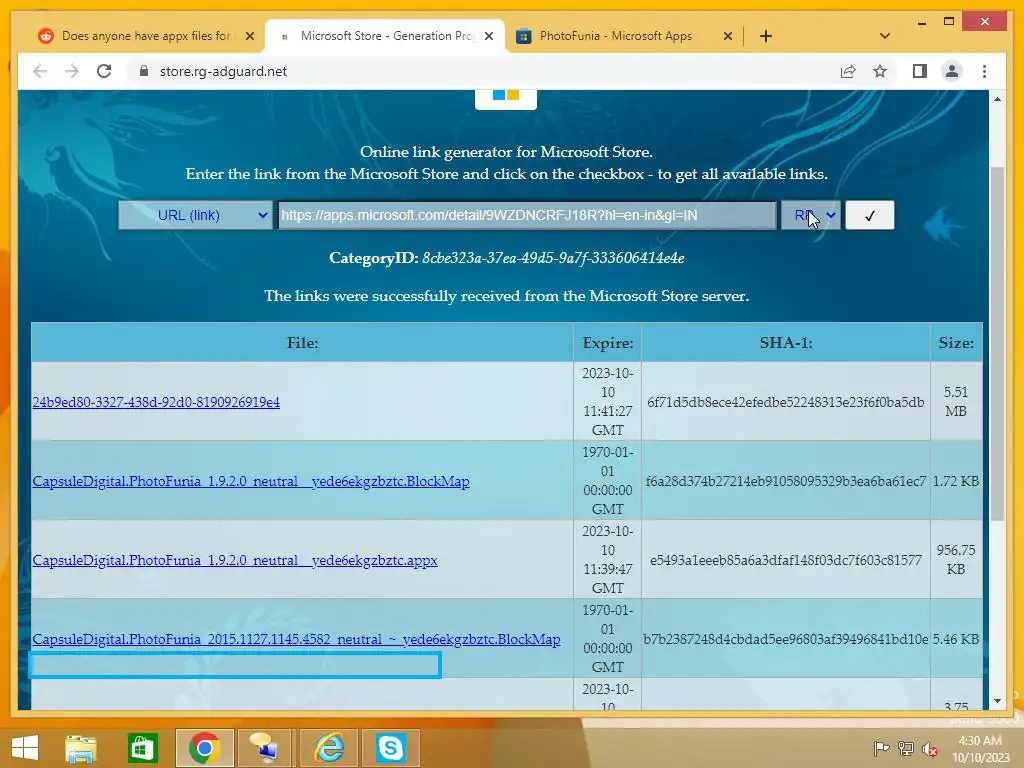Viewport: 1024px width, 768px height.
Task: Select the SHA-1 hash starting with b7b23872
Action: coord(786,639)
